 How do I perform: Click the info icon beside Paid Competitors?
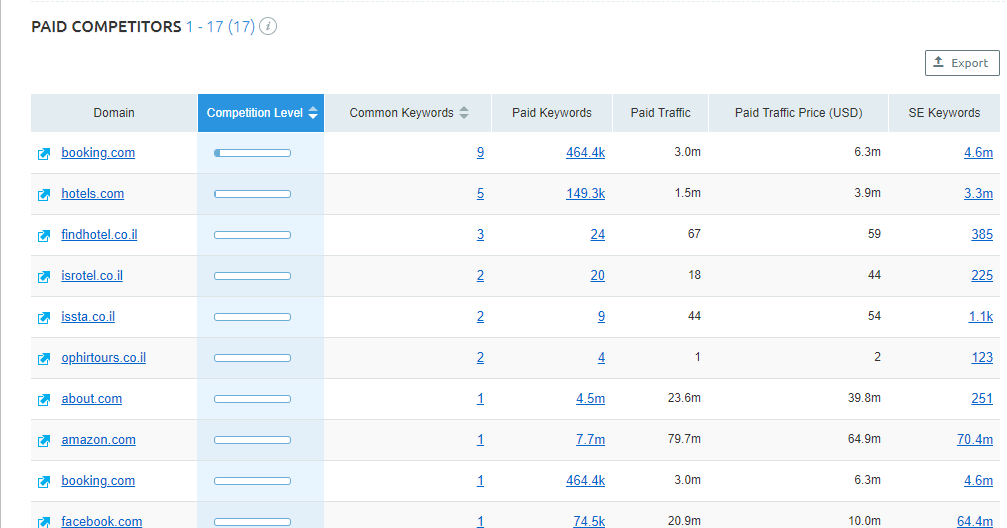coord(268,26)
